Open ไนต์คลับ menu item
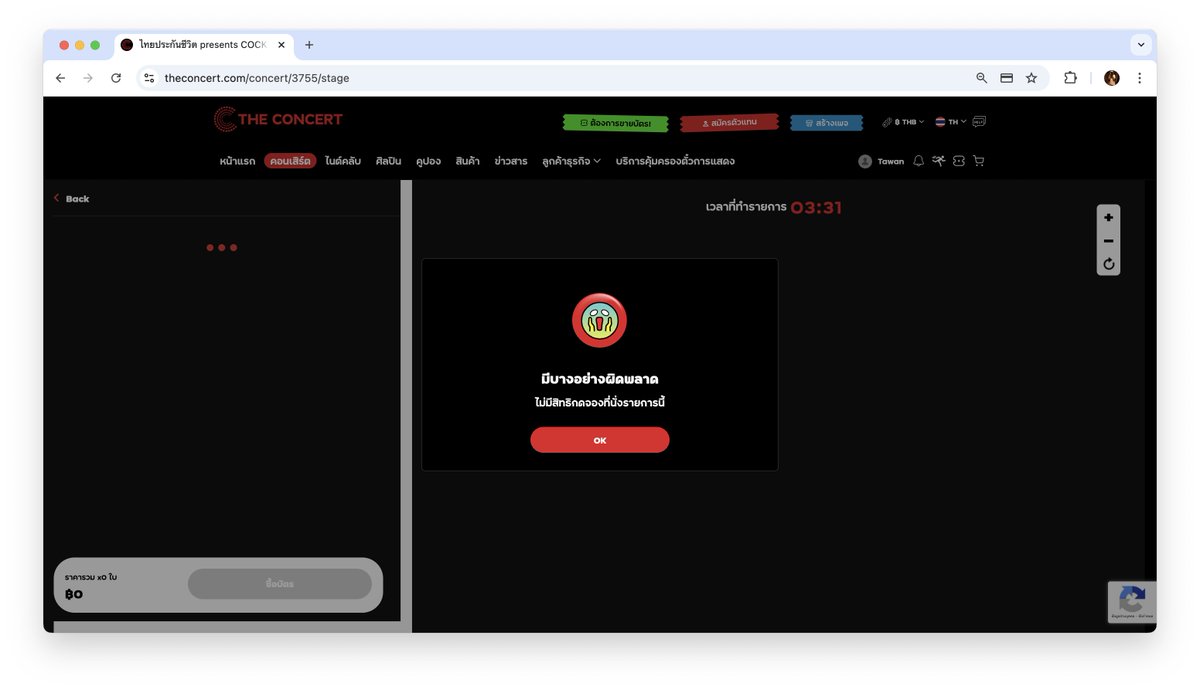1200x690 pixels. (x=343, y=161)
